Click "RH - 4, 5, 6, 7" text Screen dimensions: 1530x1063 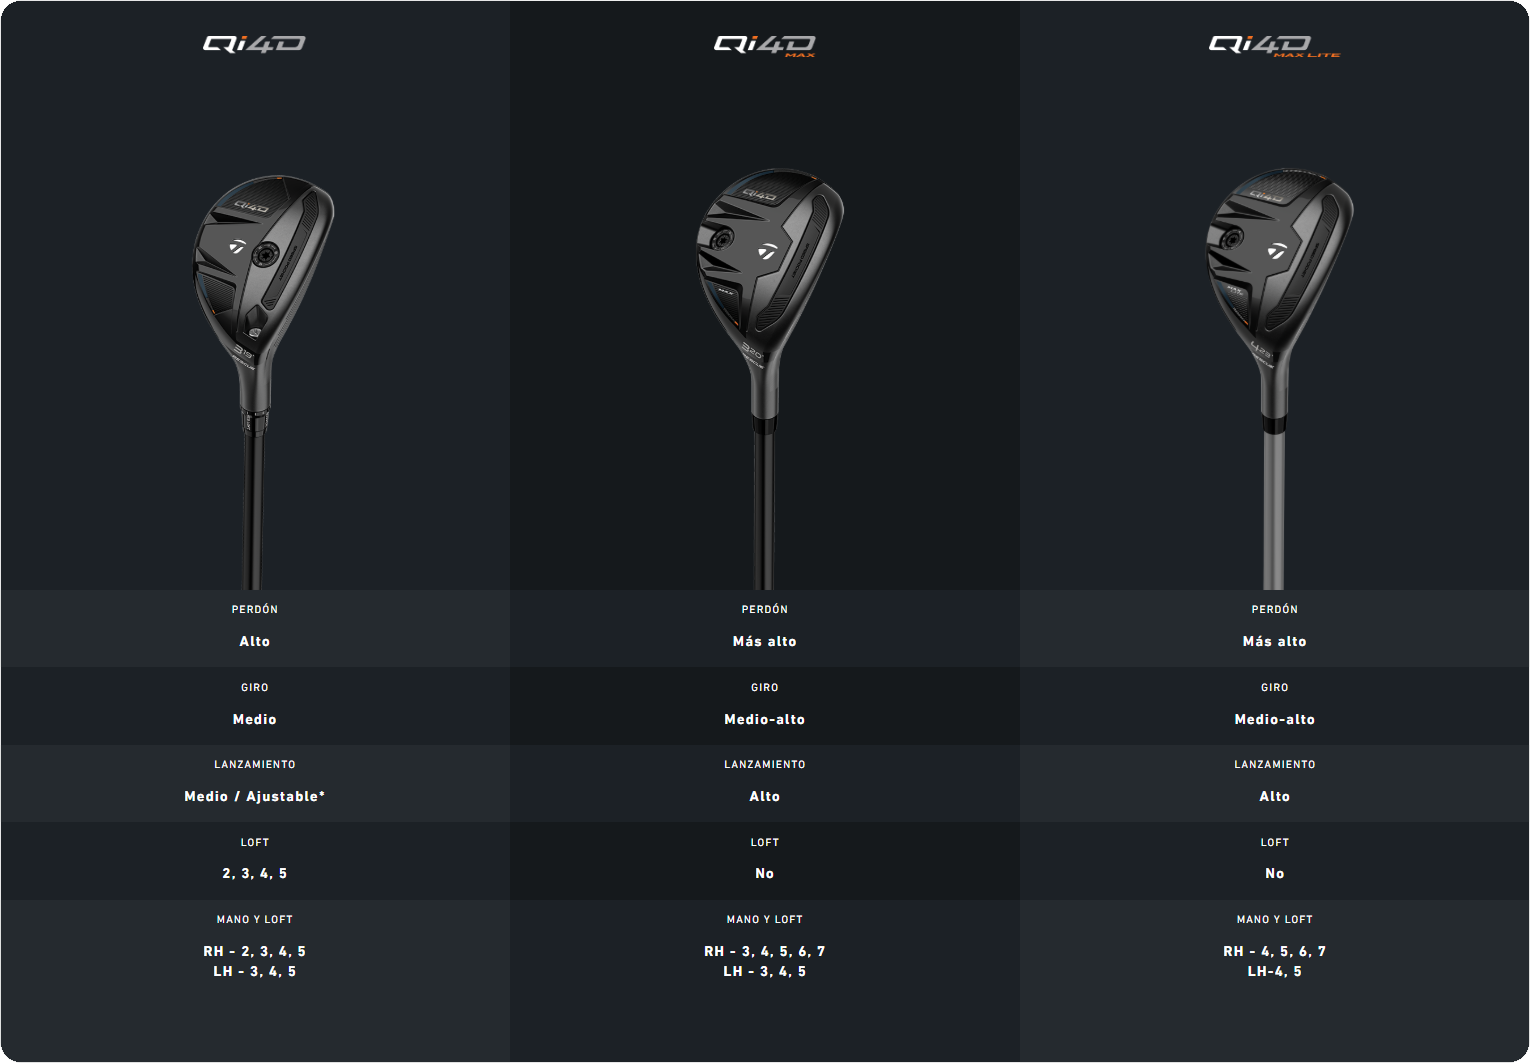(1275, 951)
